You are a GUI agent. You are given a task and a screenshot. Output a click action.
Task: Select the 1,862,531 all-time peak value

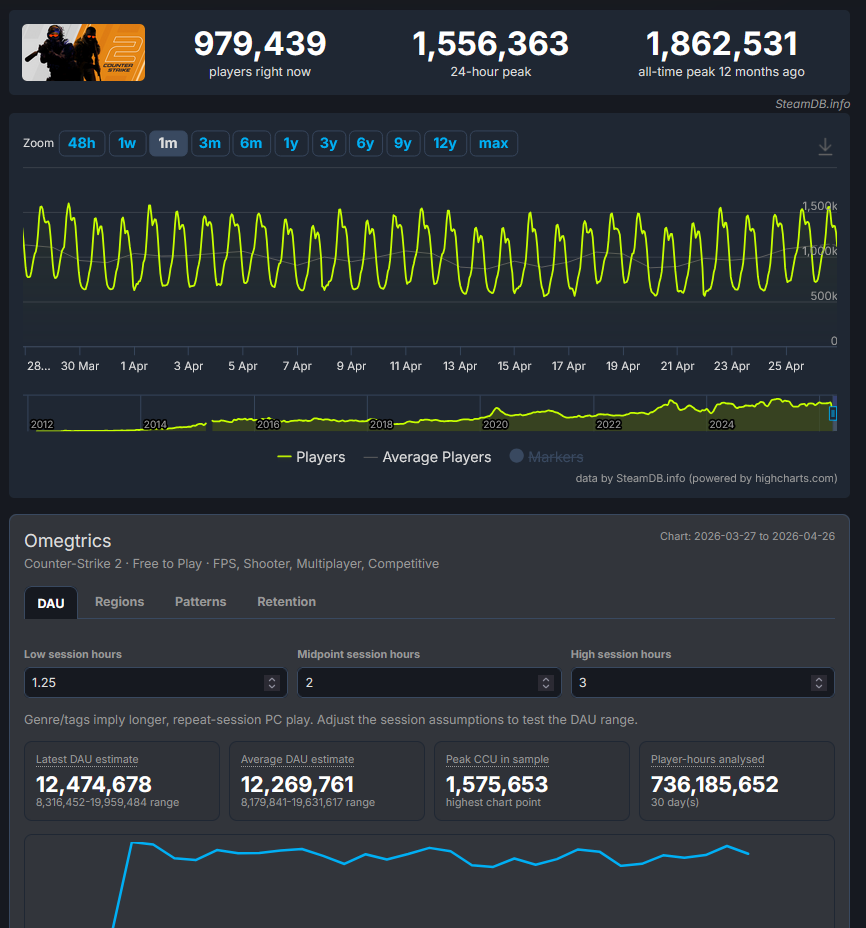pyautogui.click(x=722, y=44)
